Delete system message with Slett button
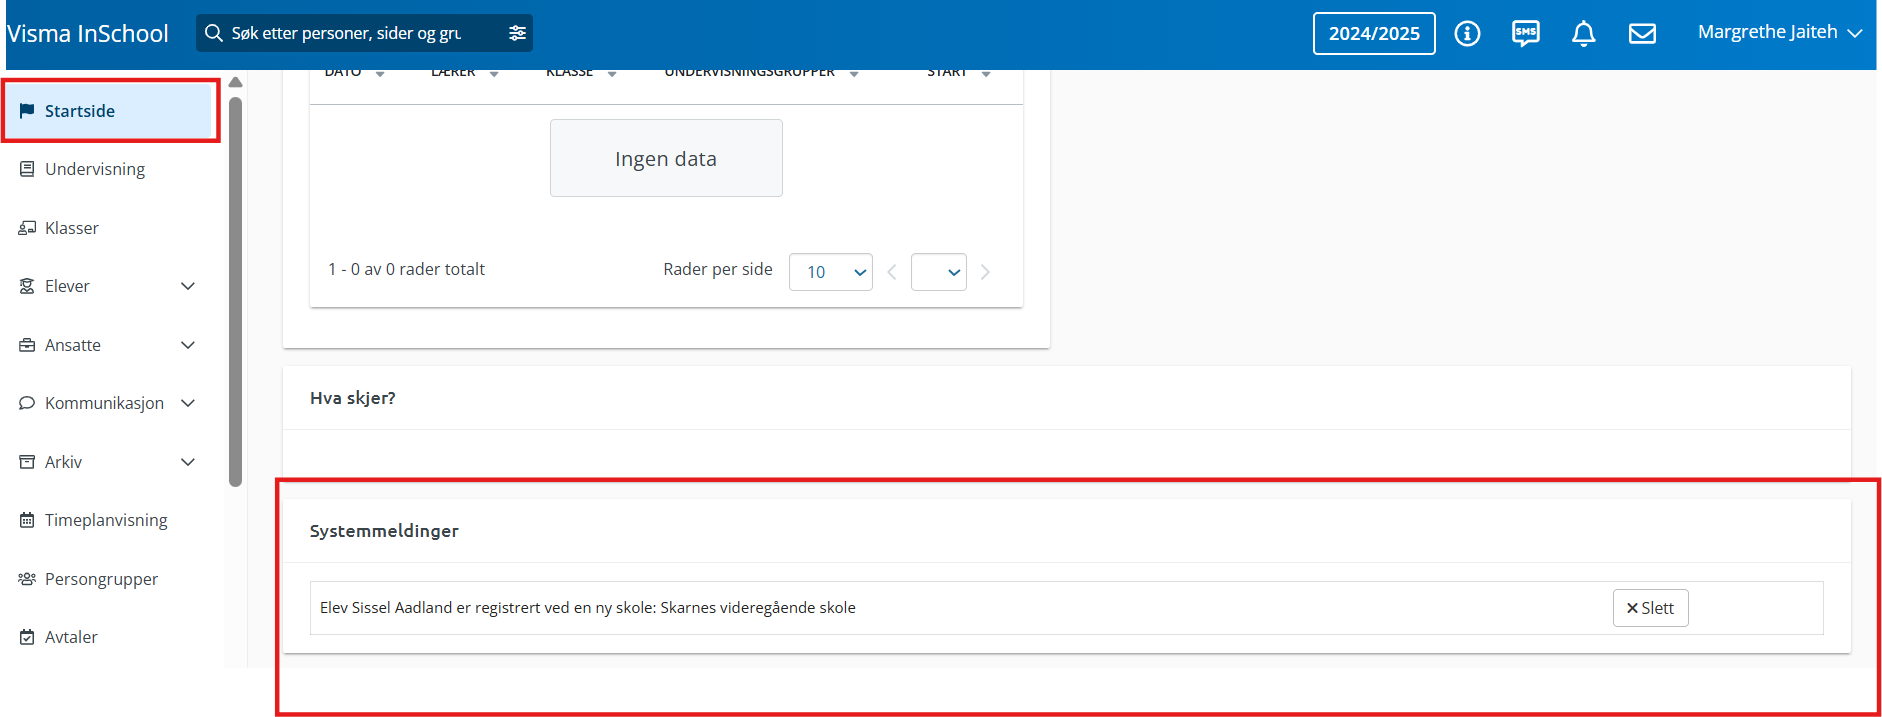The image size is (1882, 717). [x=1650, y=608]
